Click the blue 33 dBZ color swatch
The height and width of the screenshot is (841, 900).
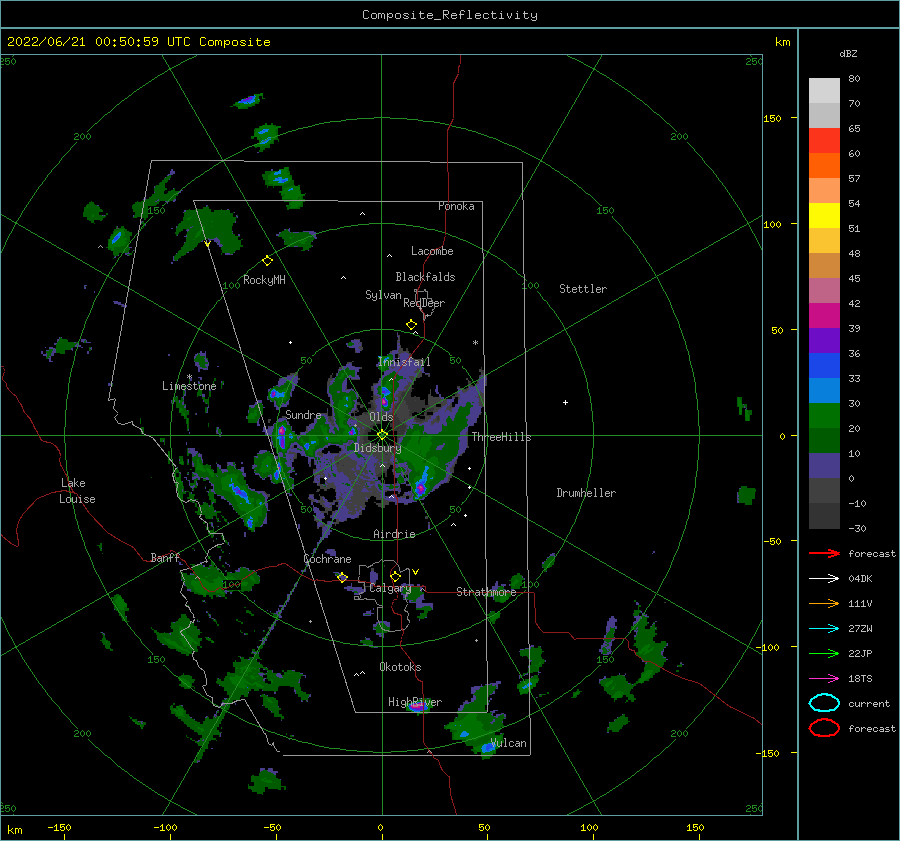(x=824, y=366)
